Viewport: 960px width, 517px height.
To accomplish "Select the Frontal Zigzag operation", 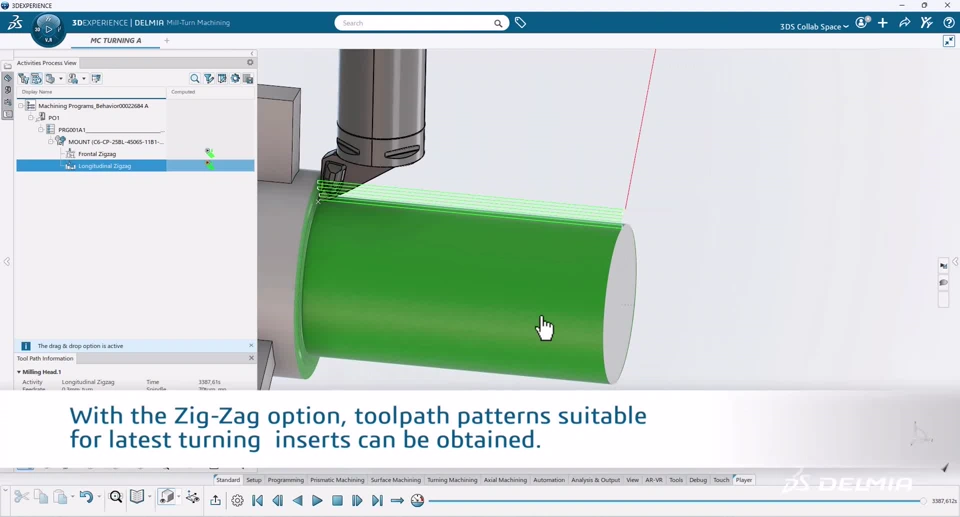I will pos(97,154).
